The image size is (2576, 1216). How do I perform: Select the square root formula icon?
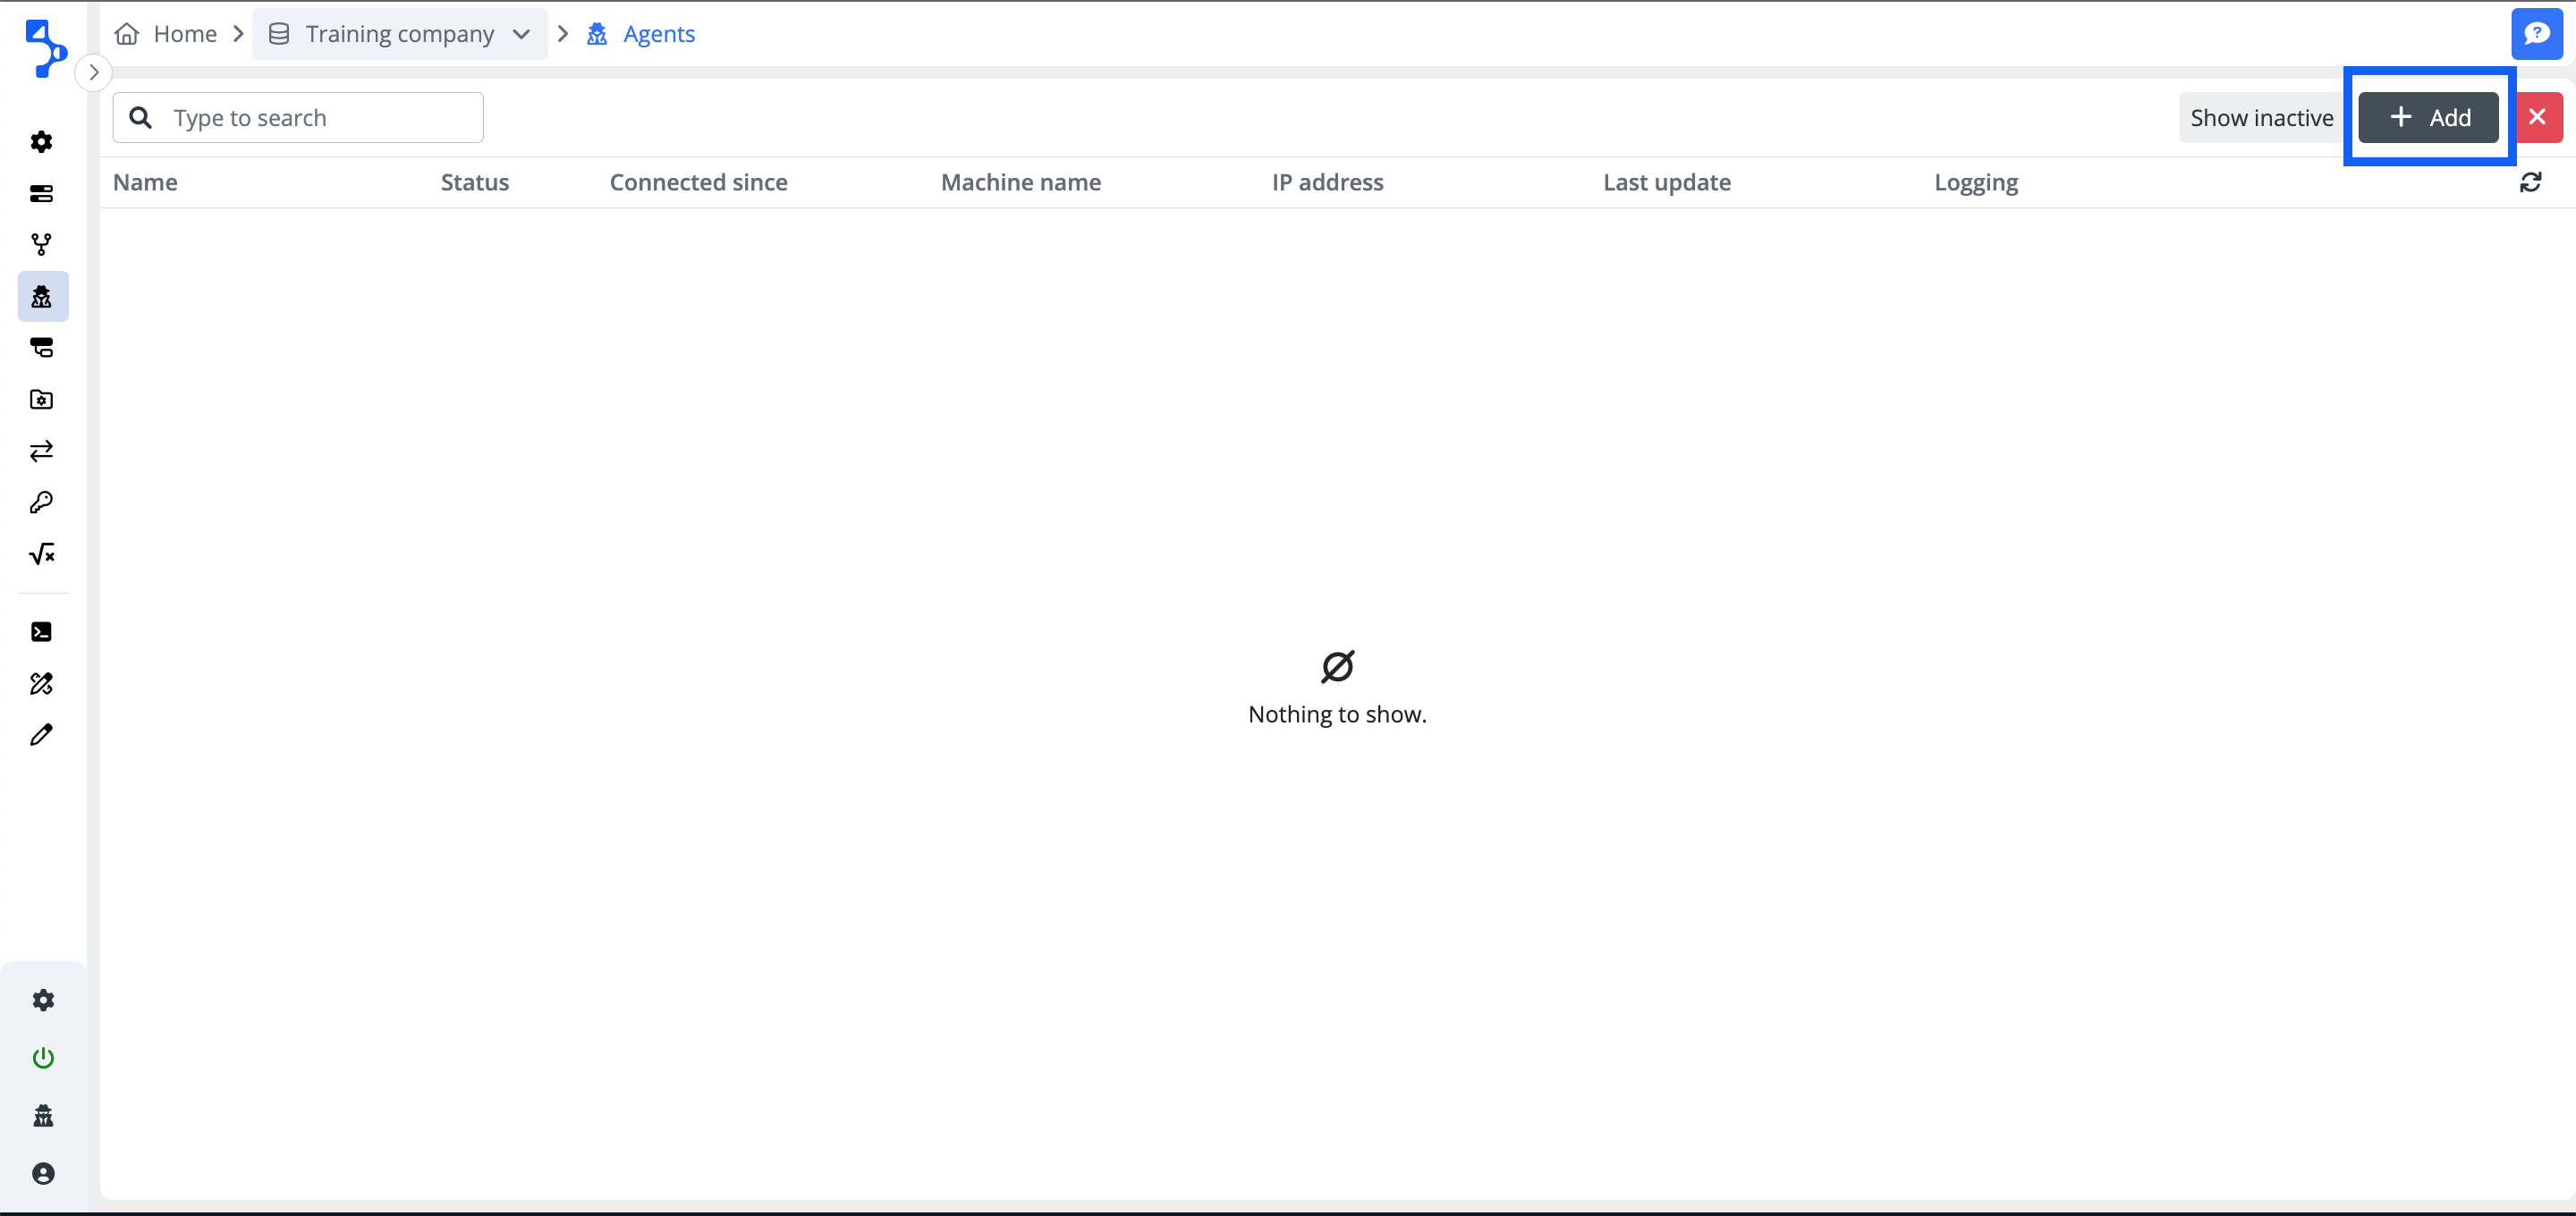click(41, 553)
